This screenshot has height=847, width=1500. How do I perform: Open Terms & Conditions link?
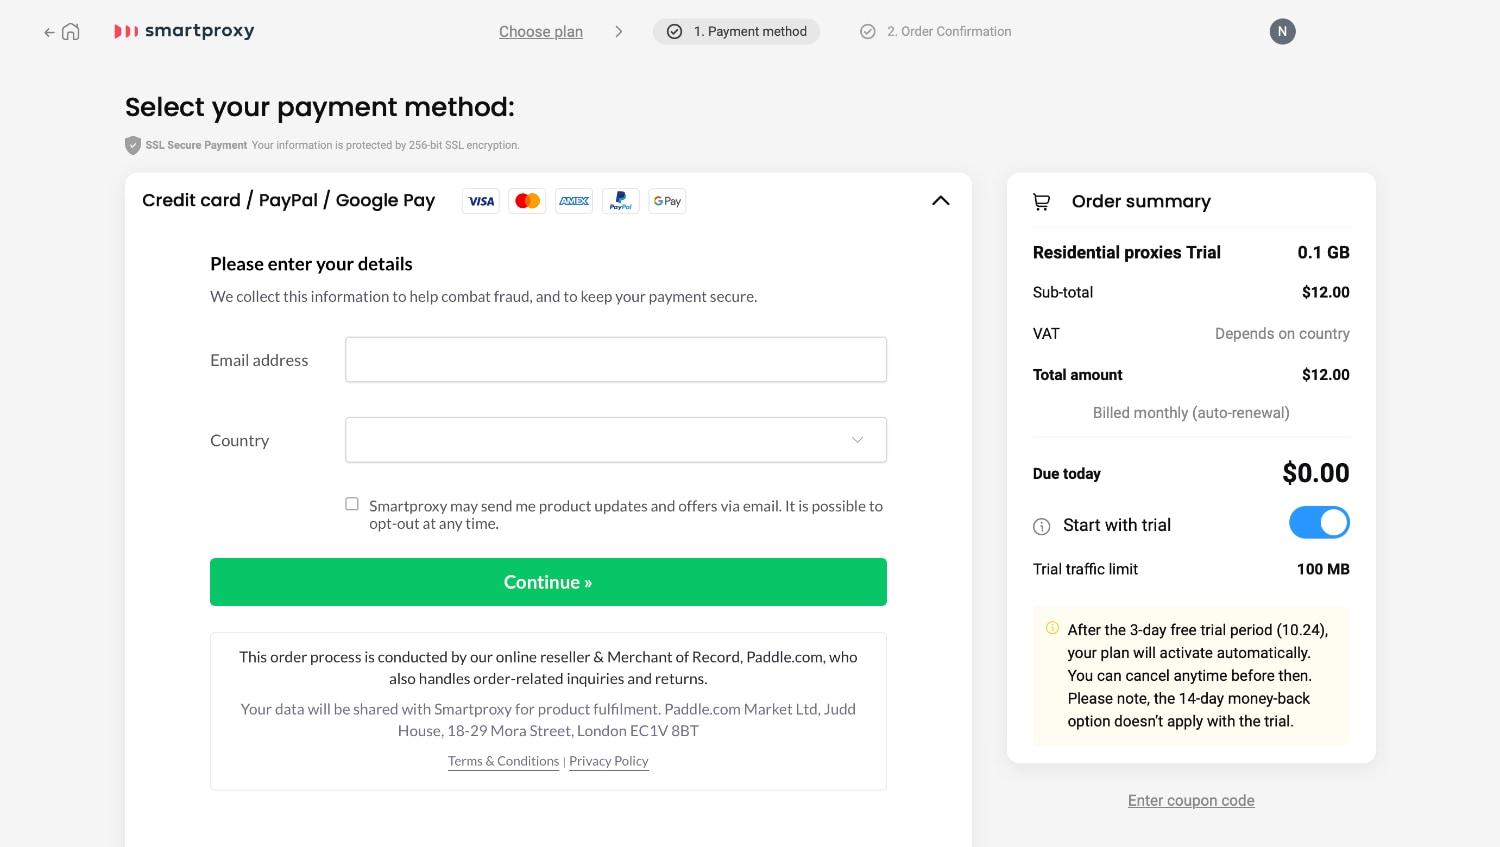click(503, 761)
